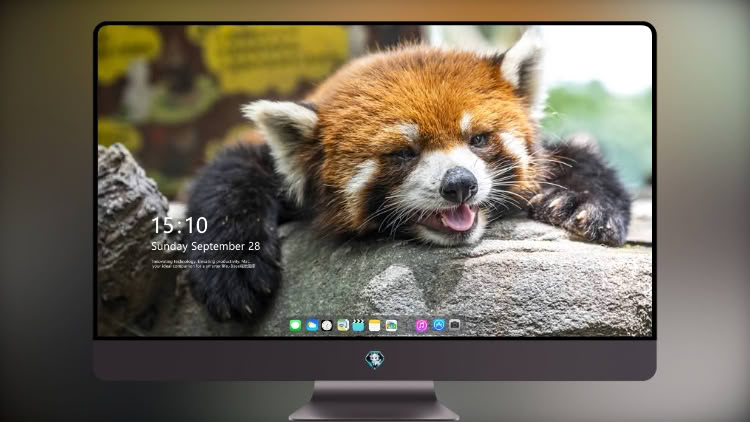Click the logo badge on the monitor chin
The width and height of the screenshot is (750, 422).
(x=375, y=360)
